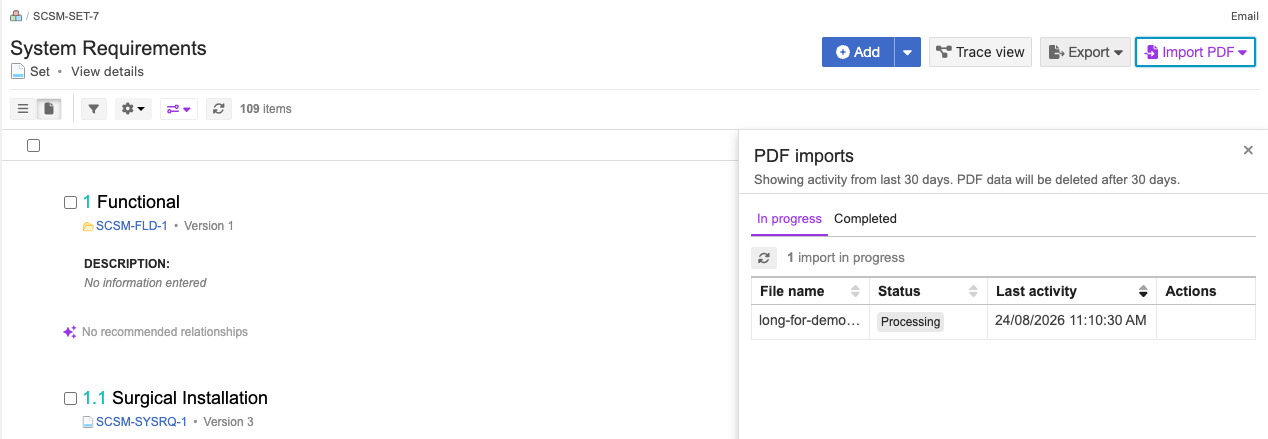
Task: Select the In progress tab
Action: [x=789, y=219]
